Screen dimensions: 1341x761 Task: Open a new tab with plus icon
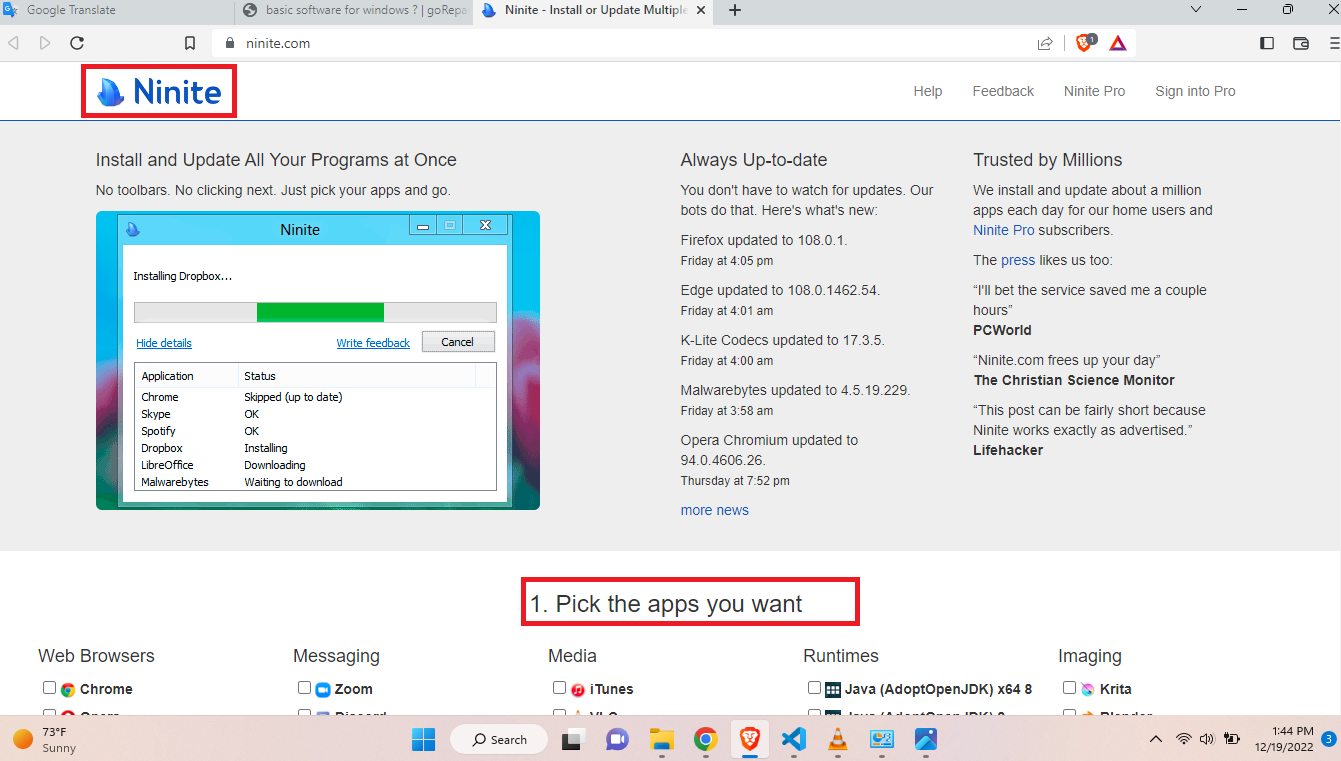tap(735, 10)
